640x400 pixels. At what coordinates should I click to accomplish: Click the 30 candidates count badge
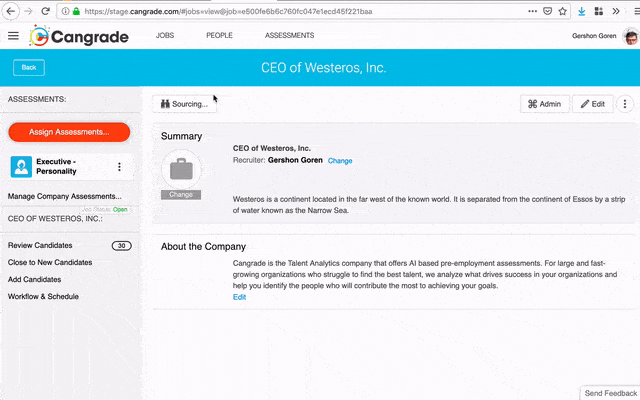tap(122, 246)
